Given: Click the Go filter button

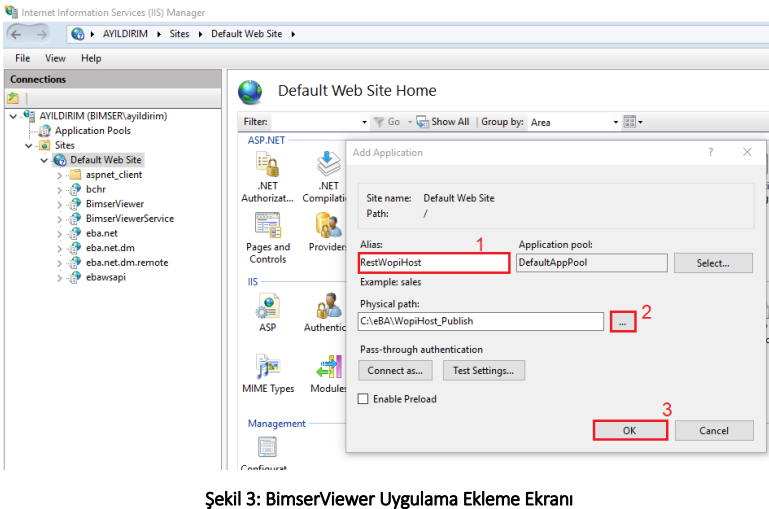Looking at the screenshot, I should click(387, 122).
